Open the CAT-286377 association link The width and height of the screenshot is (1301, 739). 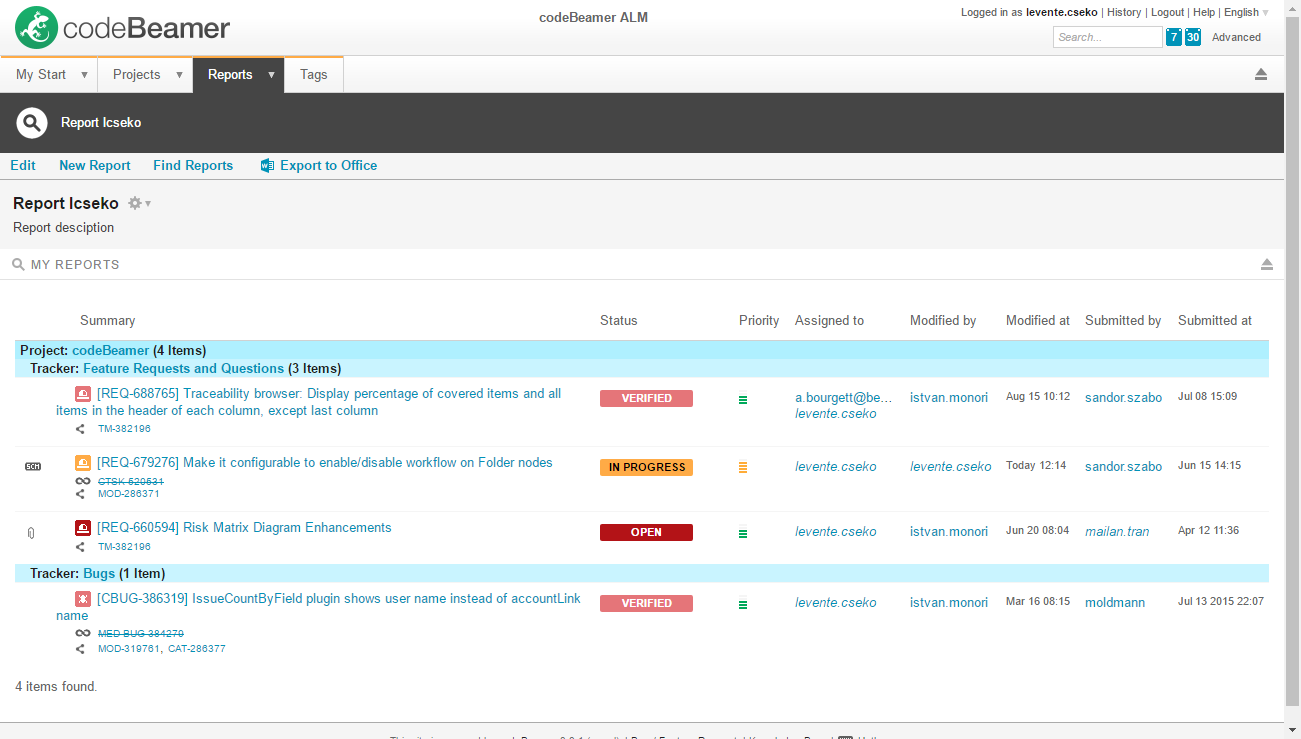coord(198,649)
